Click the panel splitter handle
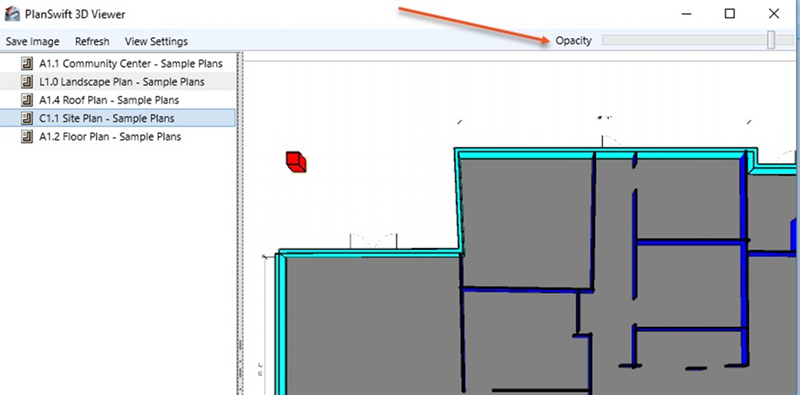800x395 pixels. 239,223
